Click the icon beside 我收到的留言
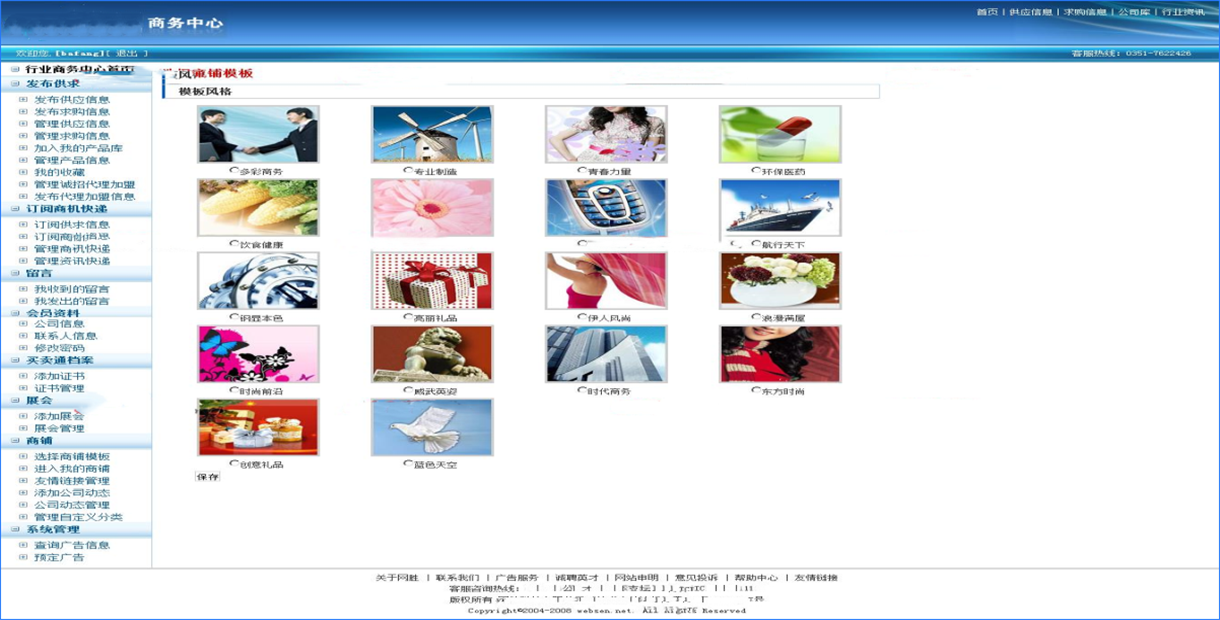The width and height of the screenshot is (1220, 620). click(24, 288)
